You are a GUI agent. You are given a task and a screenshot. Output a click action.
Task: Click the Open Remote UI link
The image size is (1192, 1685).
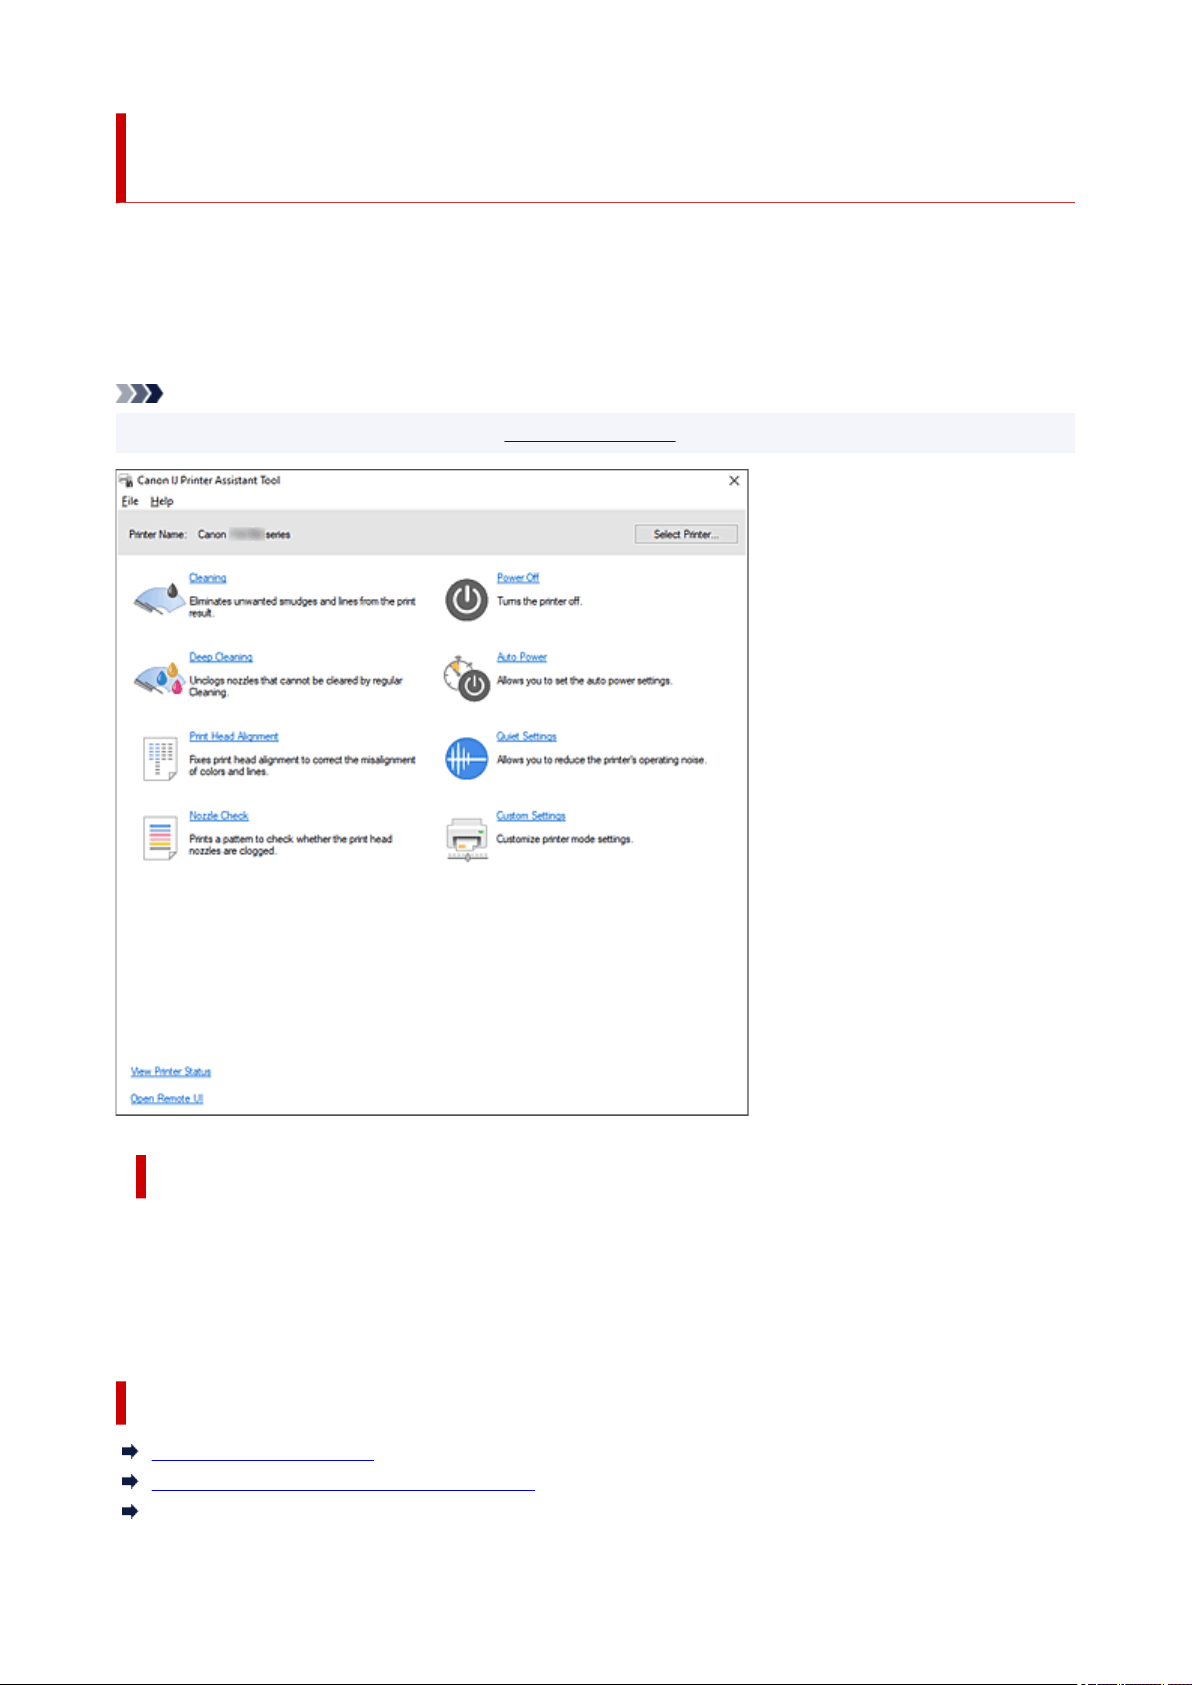coord(167,1099)
